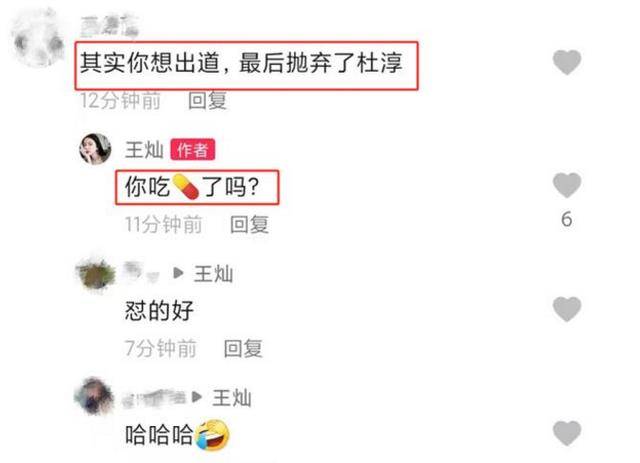
Task: Reply to the 7分钟前 comment
Action: (x=243, y=348)
